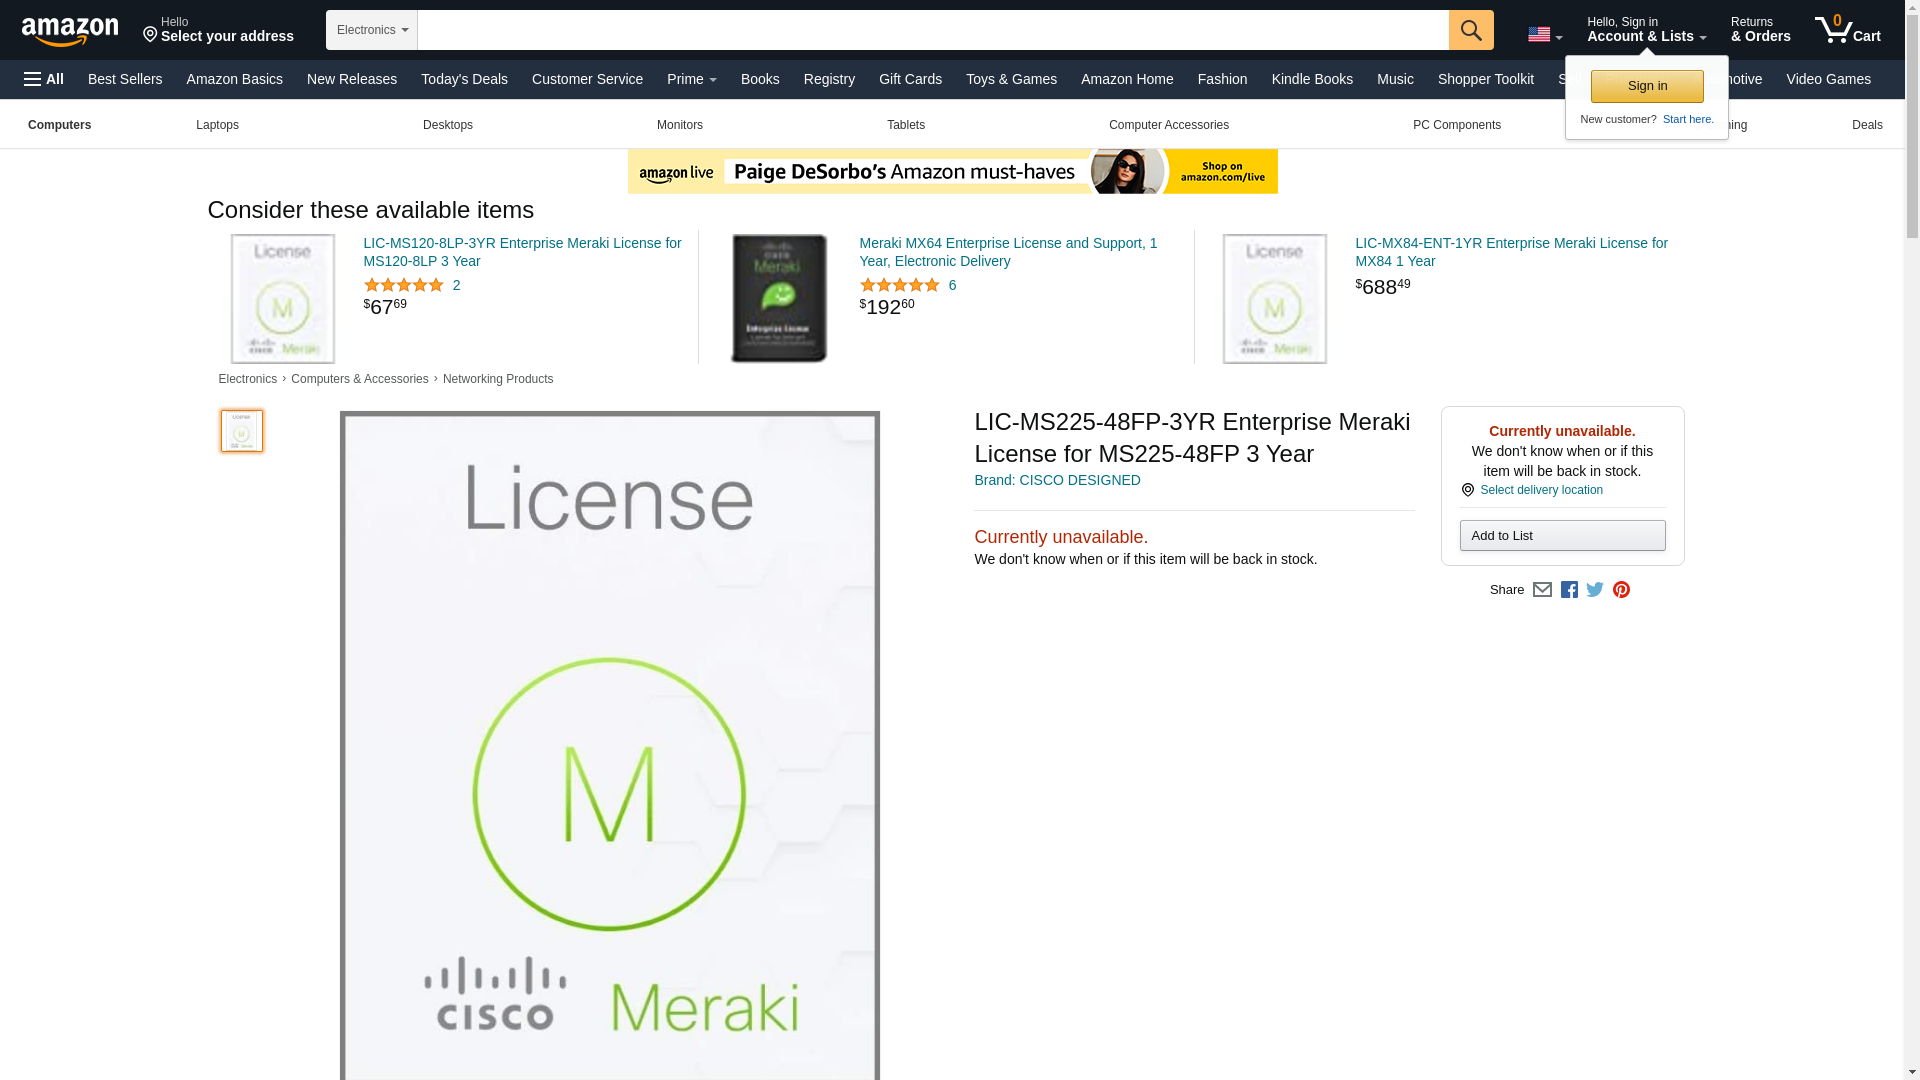Click into the search input field

tap(932, 30)
